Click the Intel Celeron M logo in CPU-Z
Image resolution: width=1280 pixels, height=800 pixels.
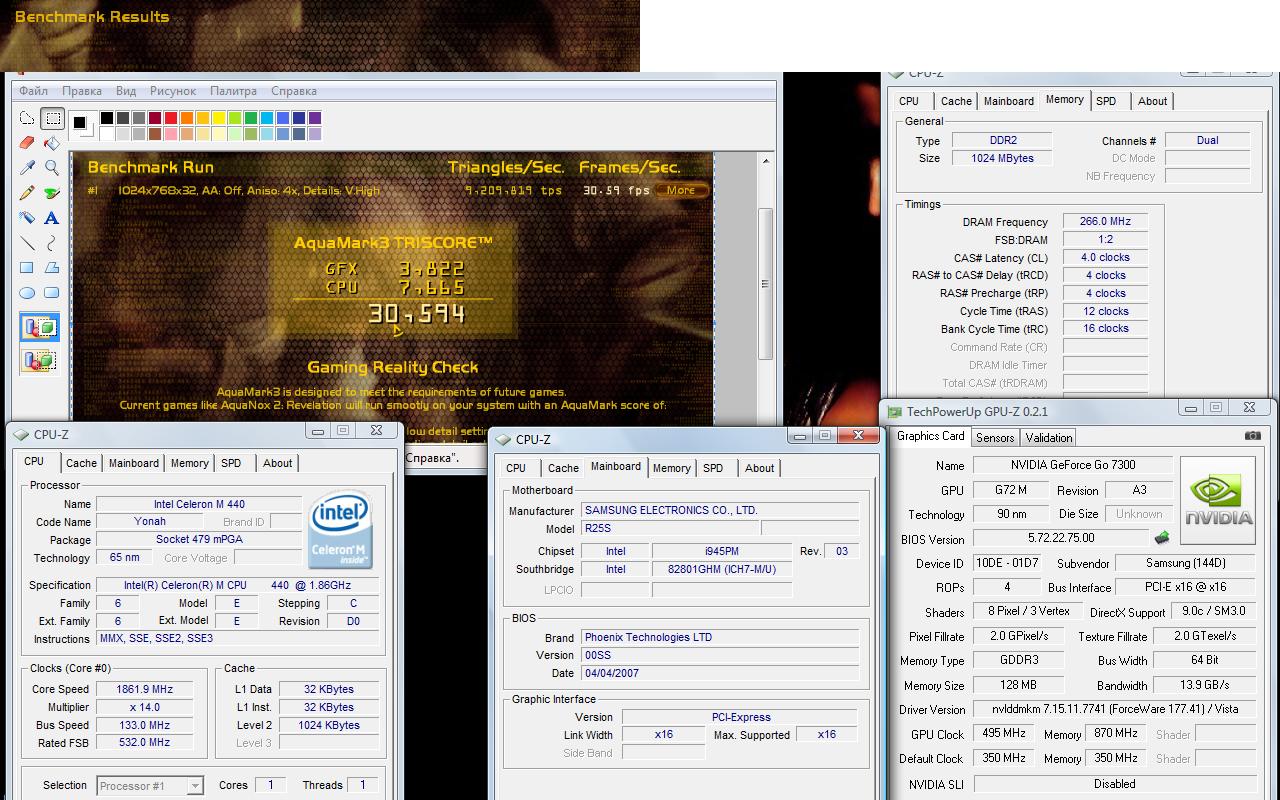point(340,530)
